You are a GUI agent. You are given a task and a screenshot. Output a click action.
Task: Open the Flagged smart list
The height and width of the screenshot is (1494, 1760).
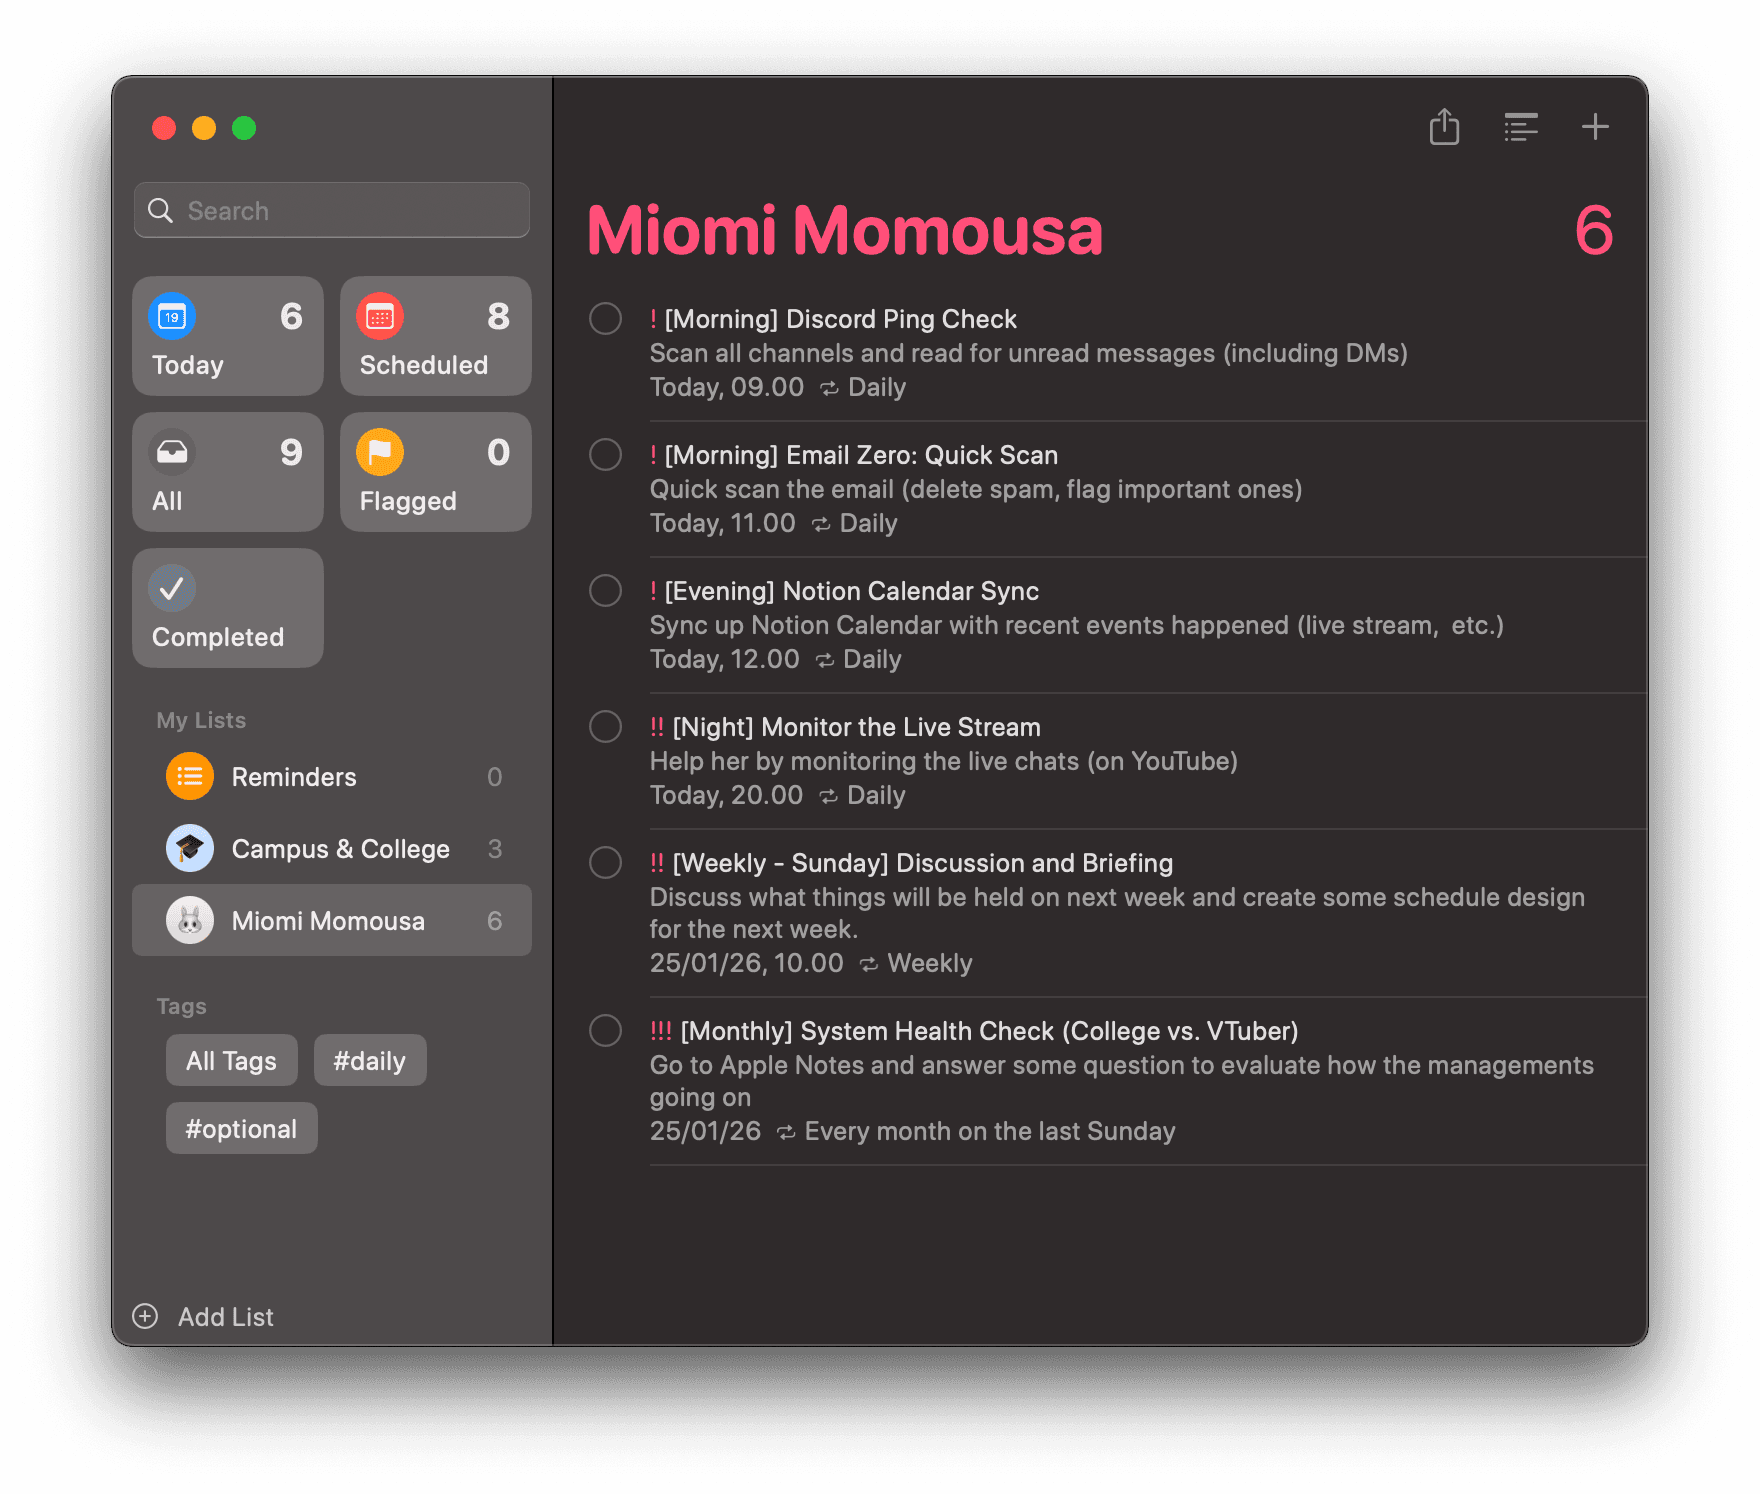tap(435, 472)
